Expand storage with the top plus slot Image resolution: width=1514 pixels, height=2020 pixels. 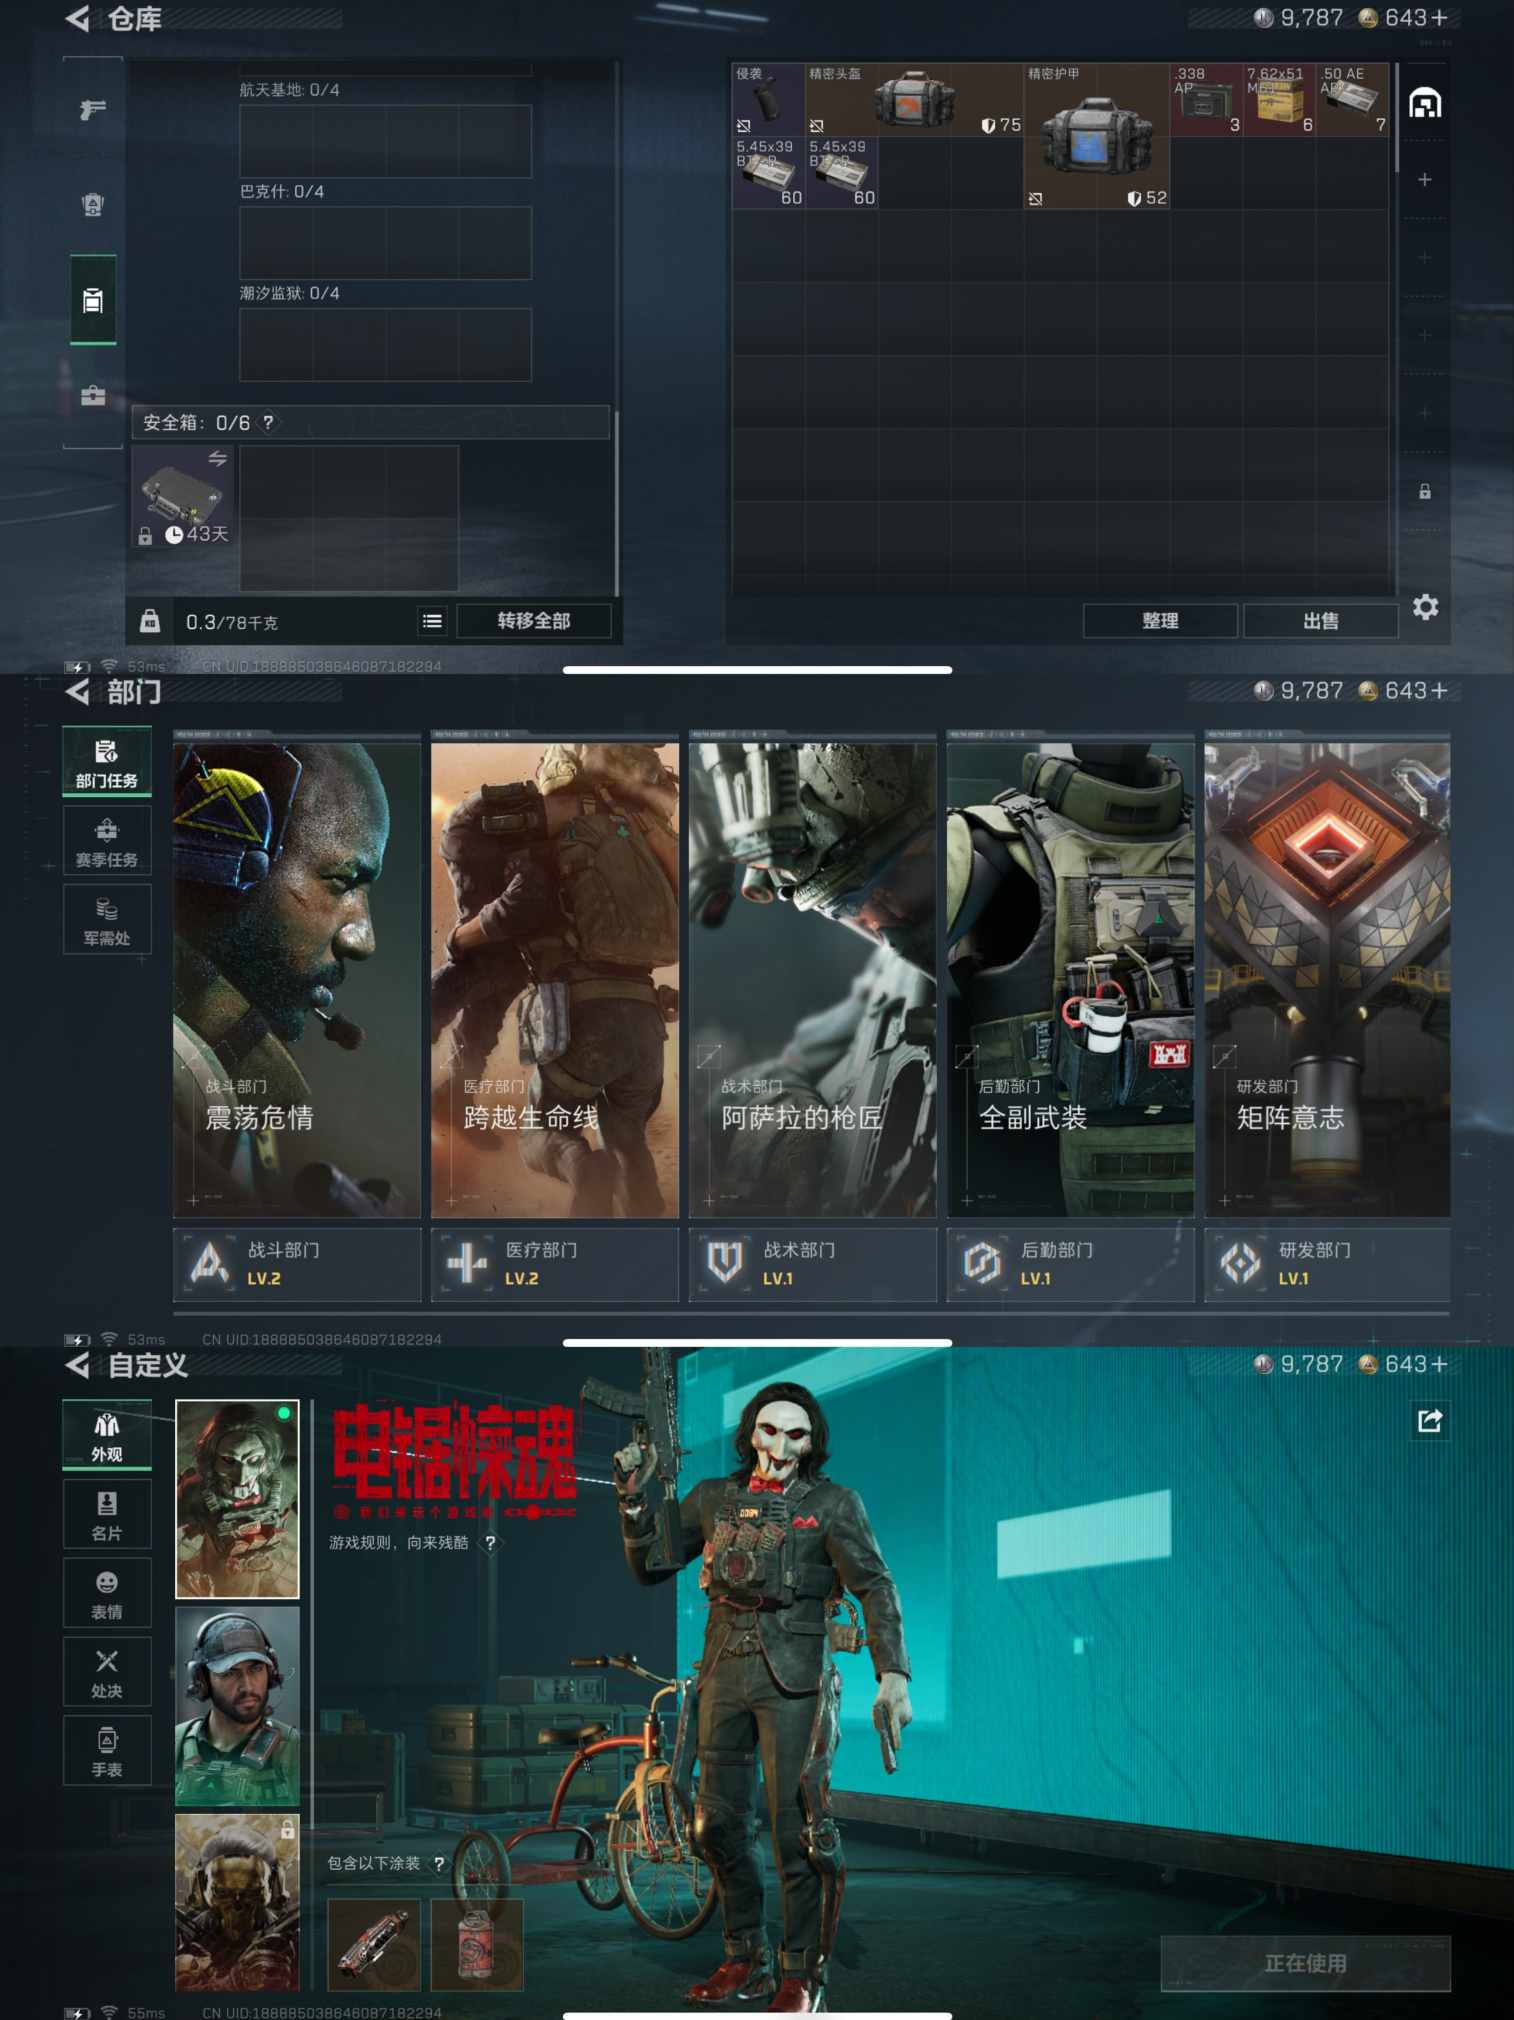pos(1424,180)
